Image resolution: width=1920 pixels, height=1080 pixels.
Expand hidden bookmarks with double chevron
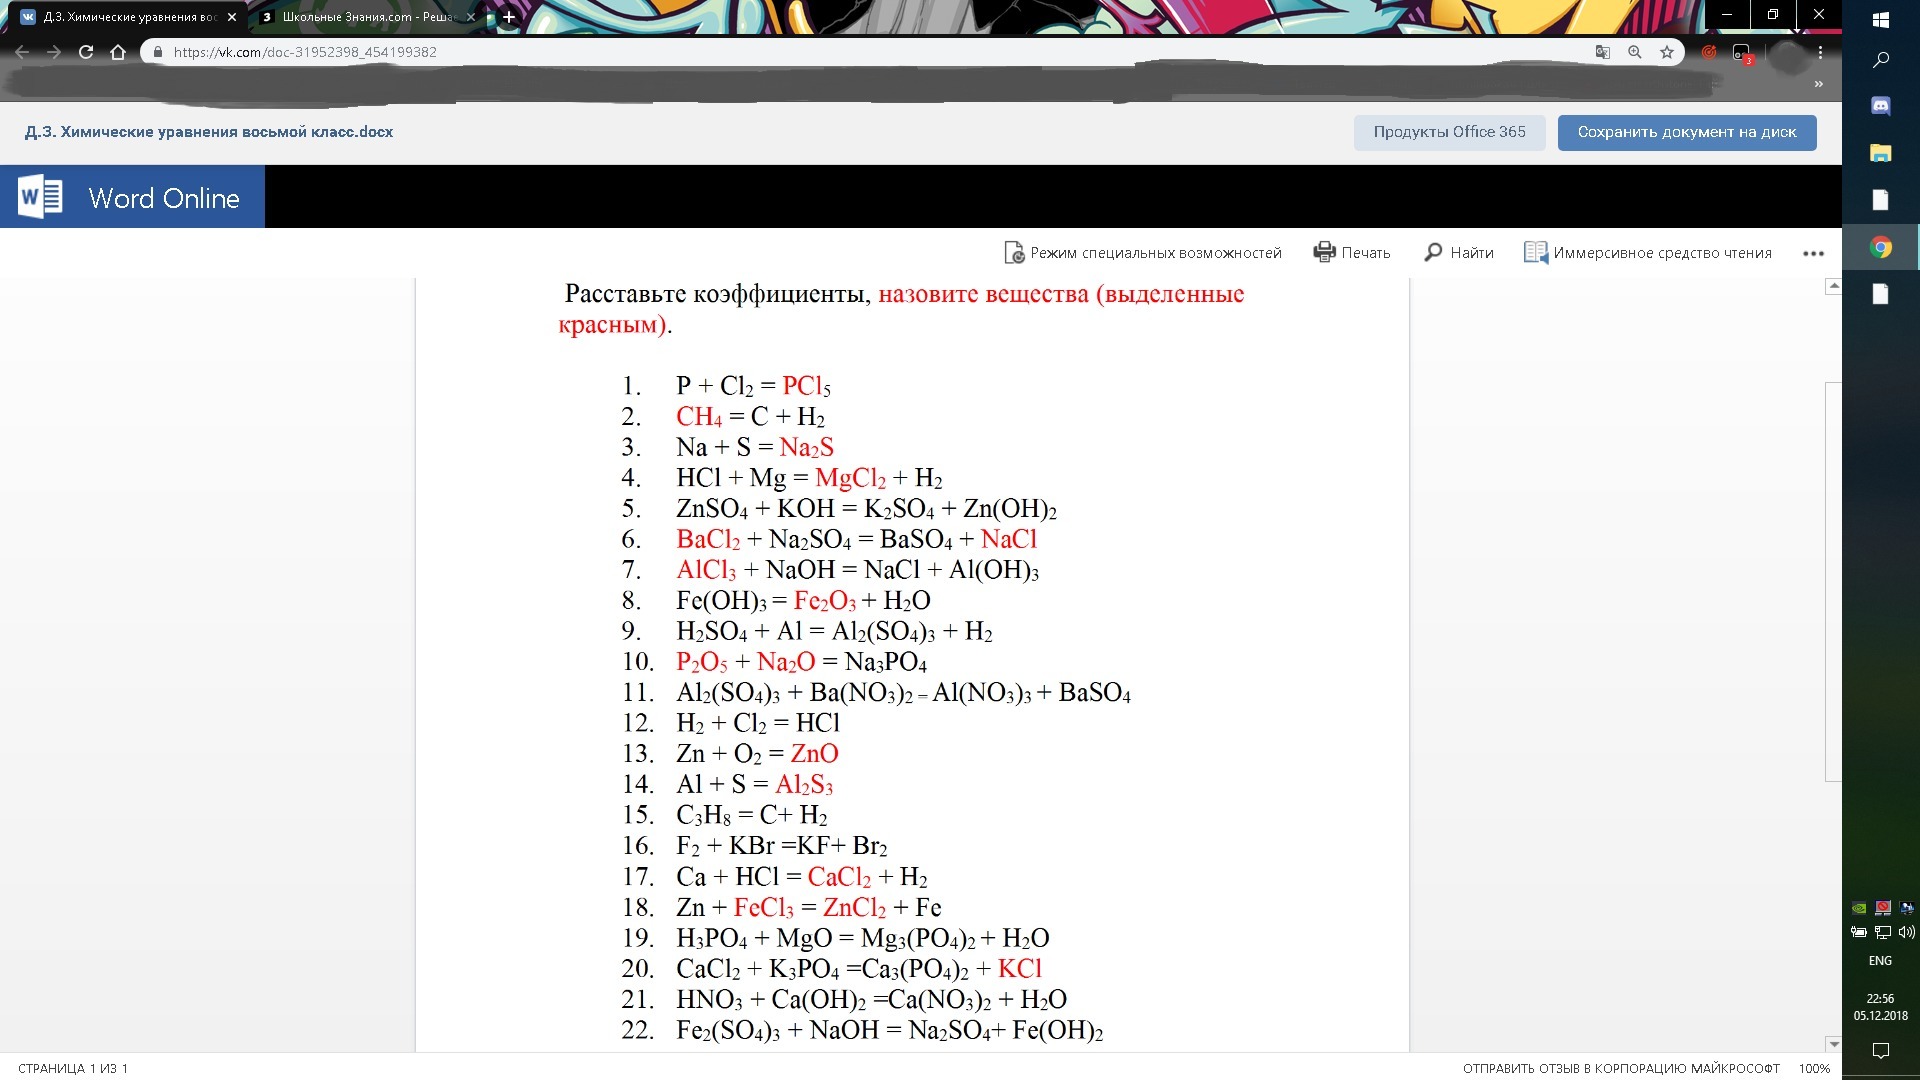[x=1818, y=84]
